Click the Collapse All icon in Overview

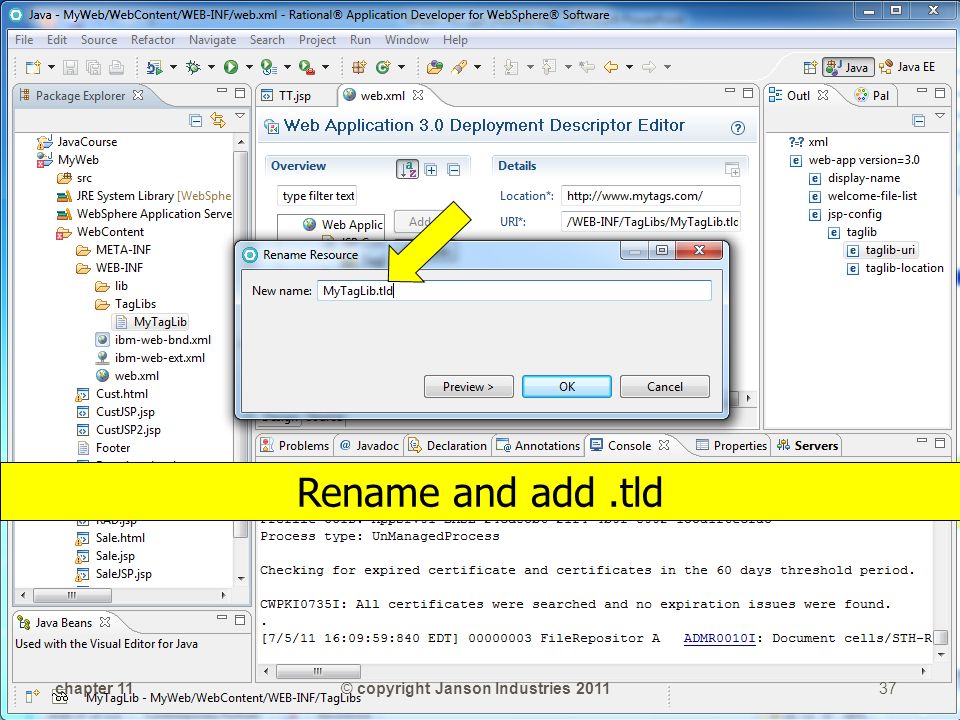(454, 170)
